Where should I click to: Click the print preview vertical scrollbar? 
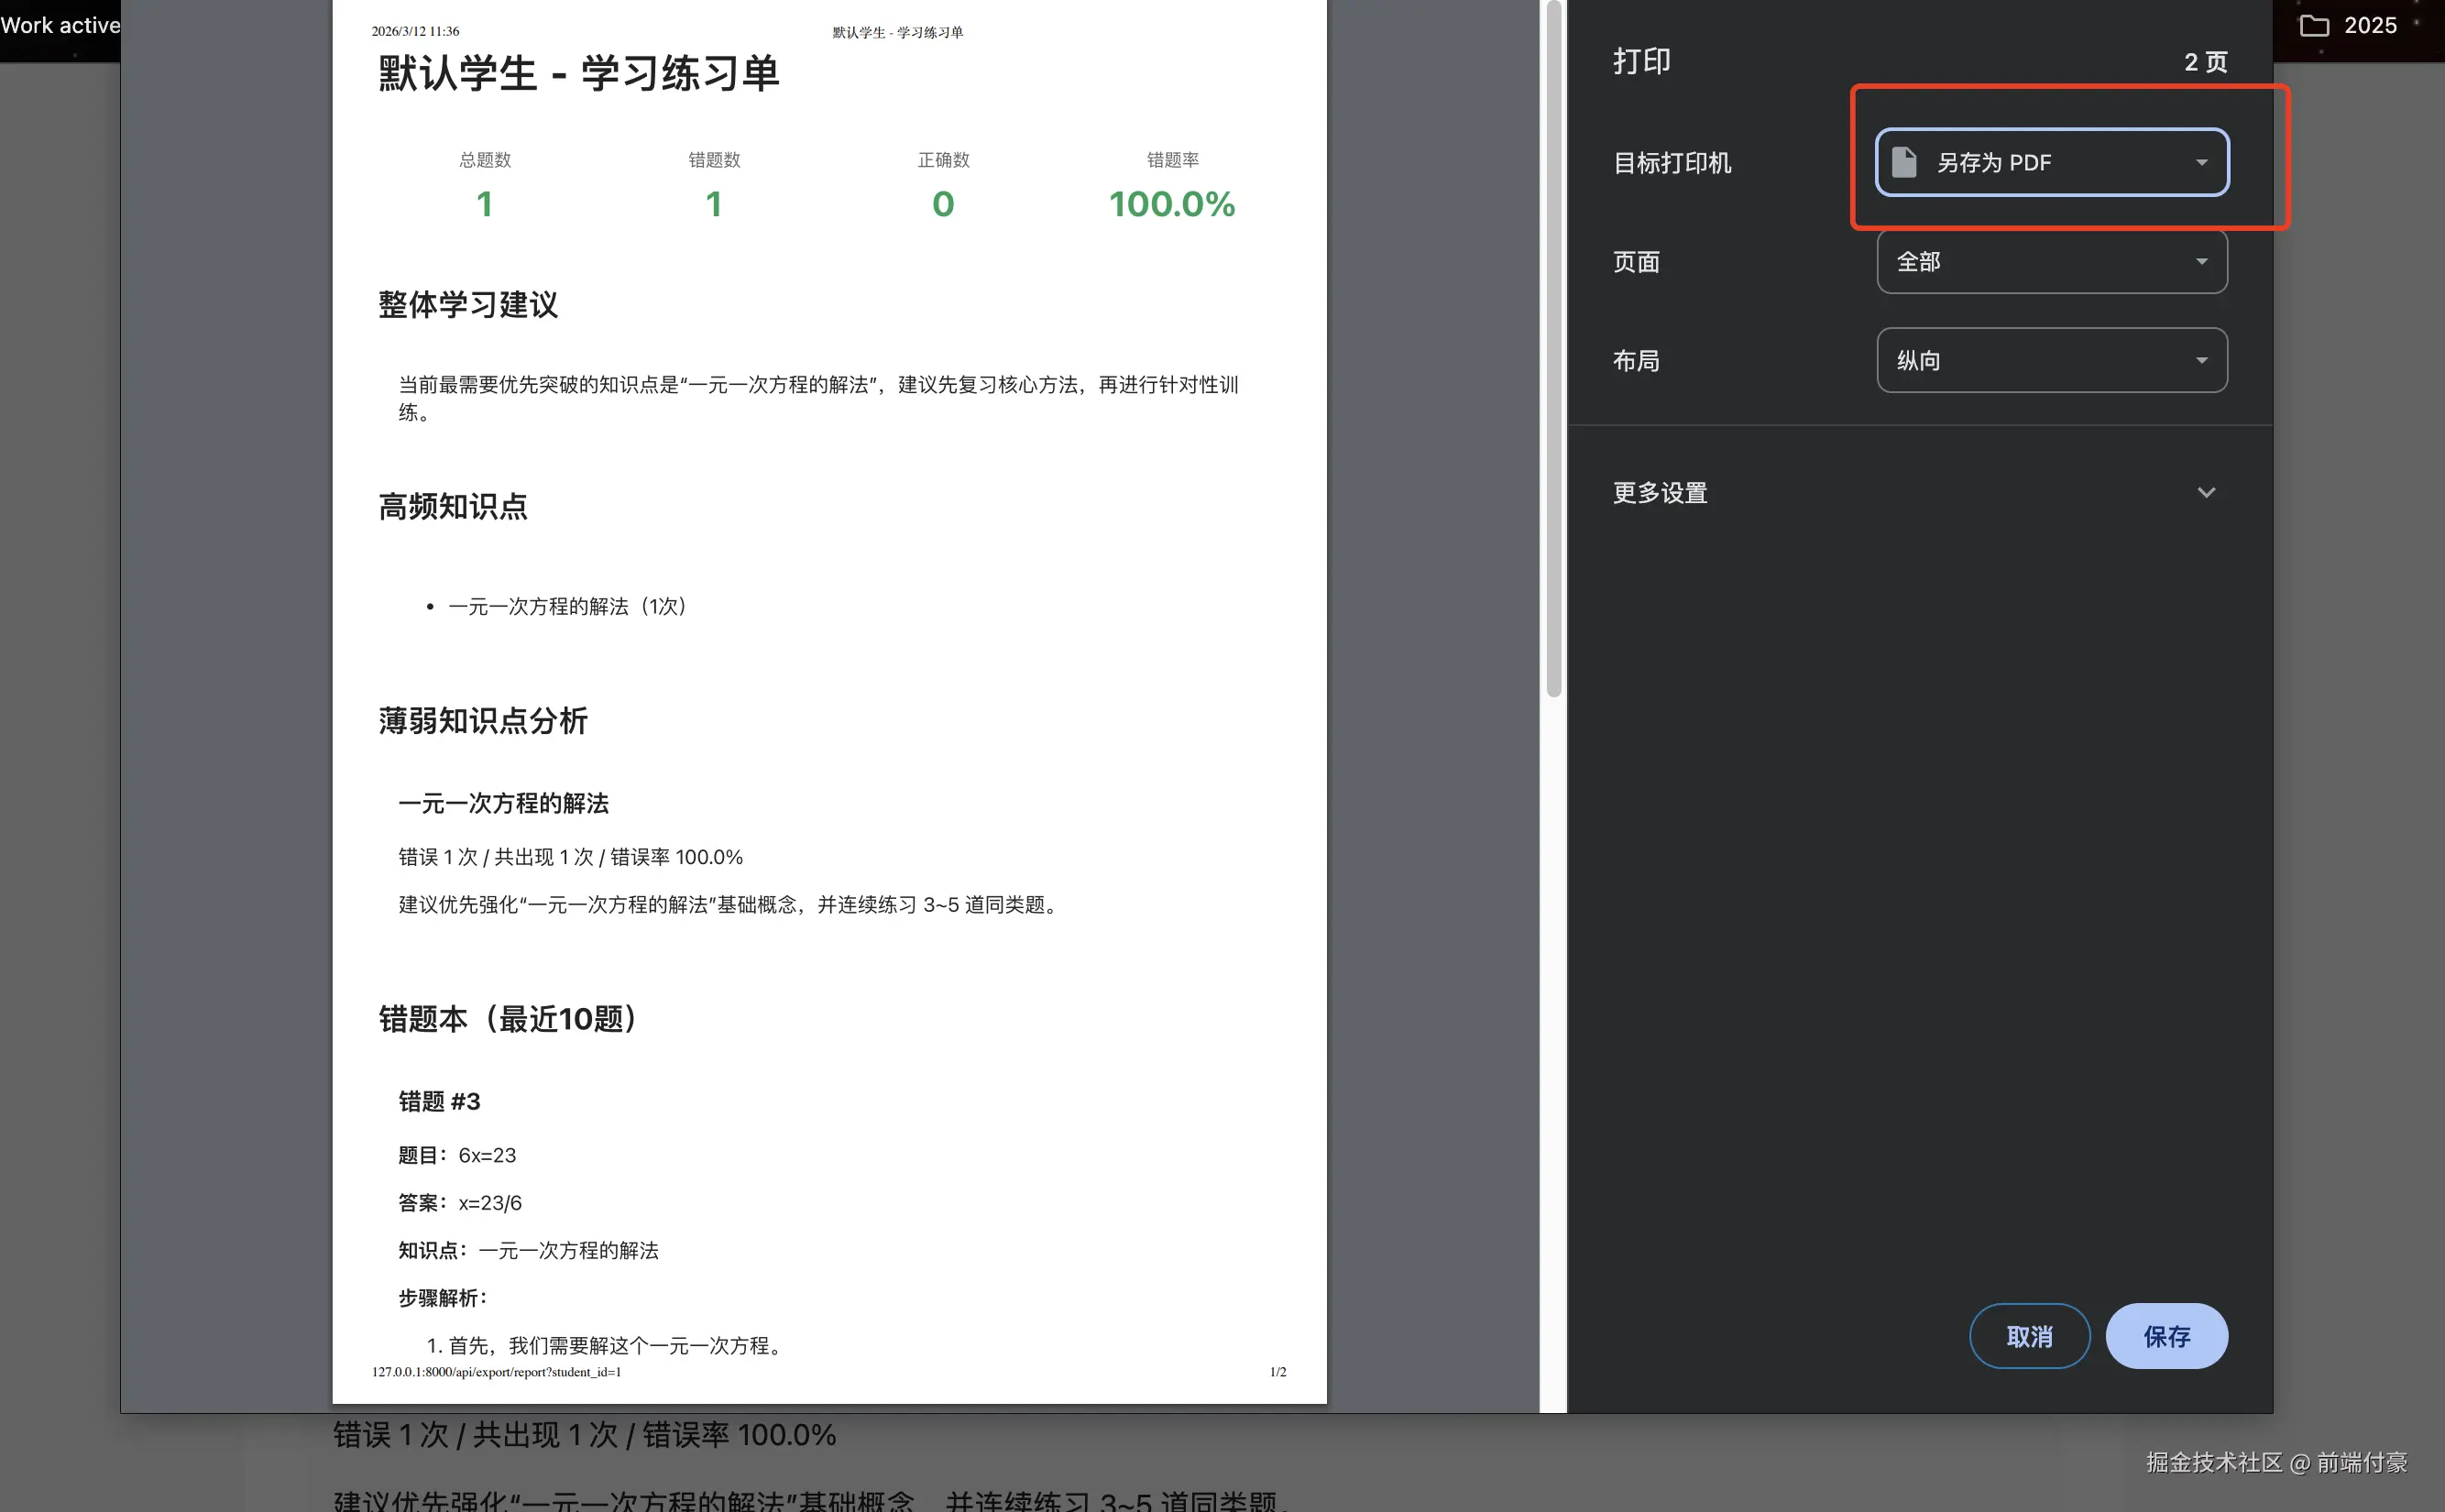click(x=1553, y=350)
